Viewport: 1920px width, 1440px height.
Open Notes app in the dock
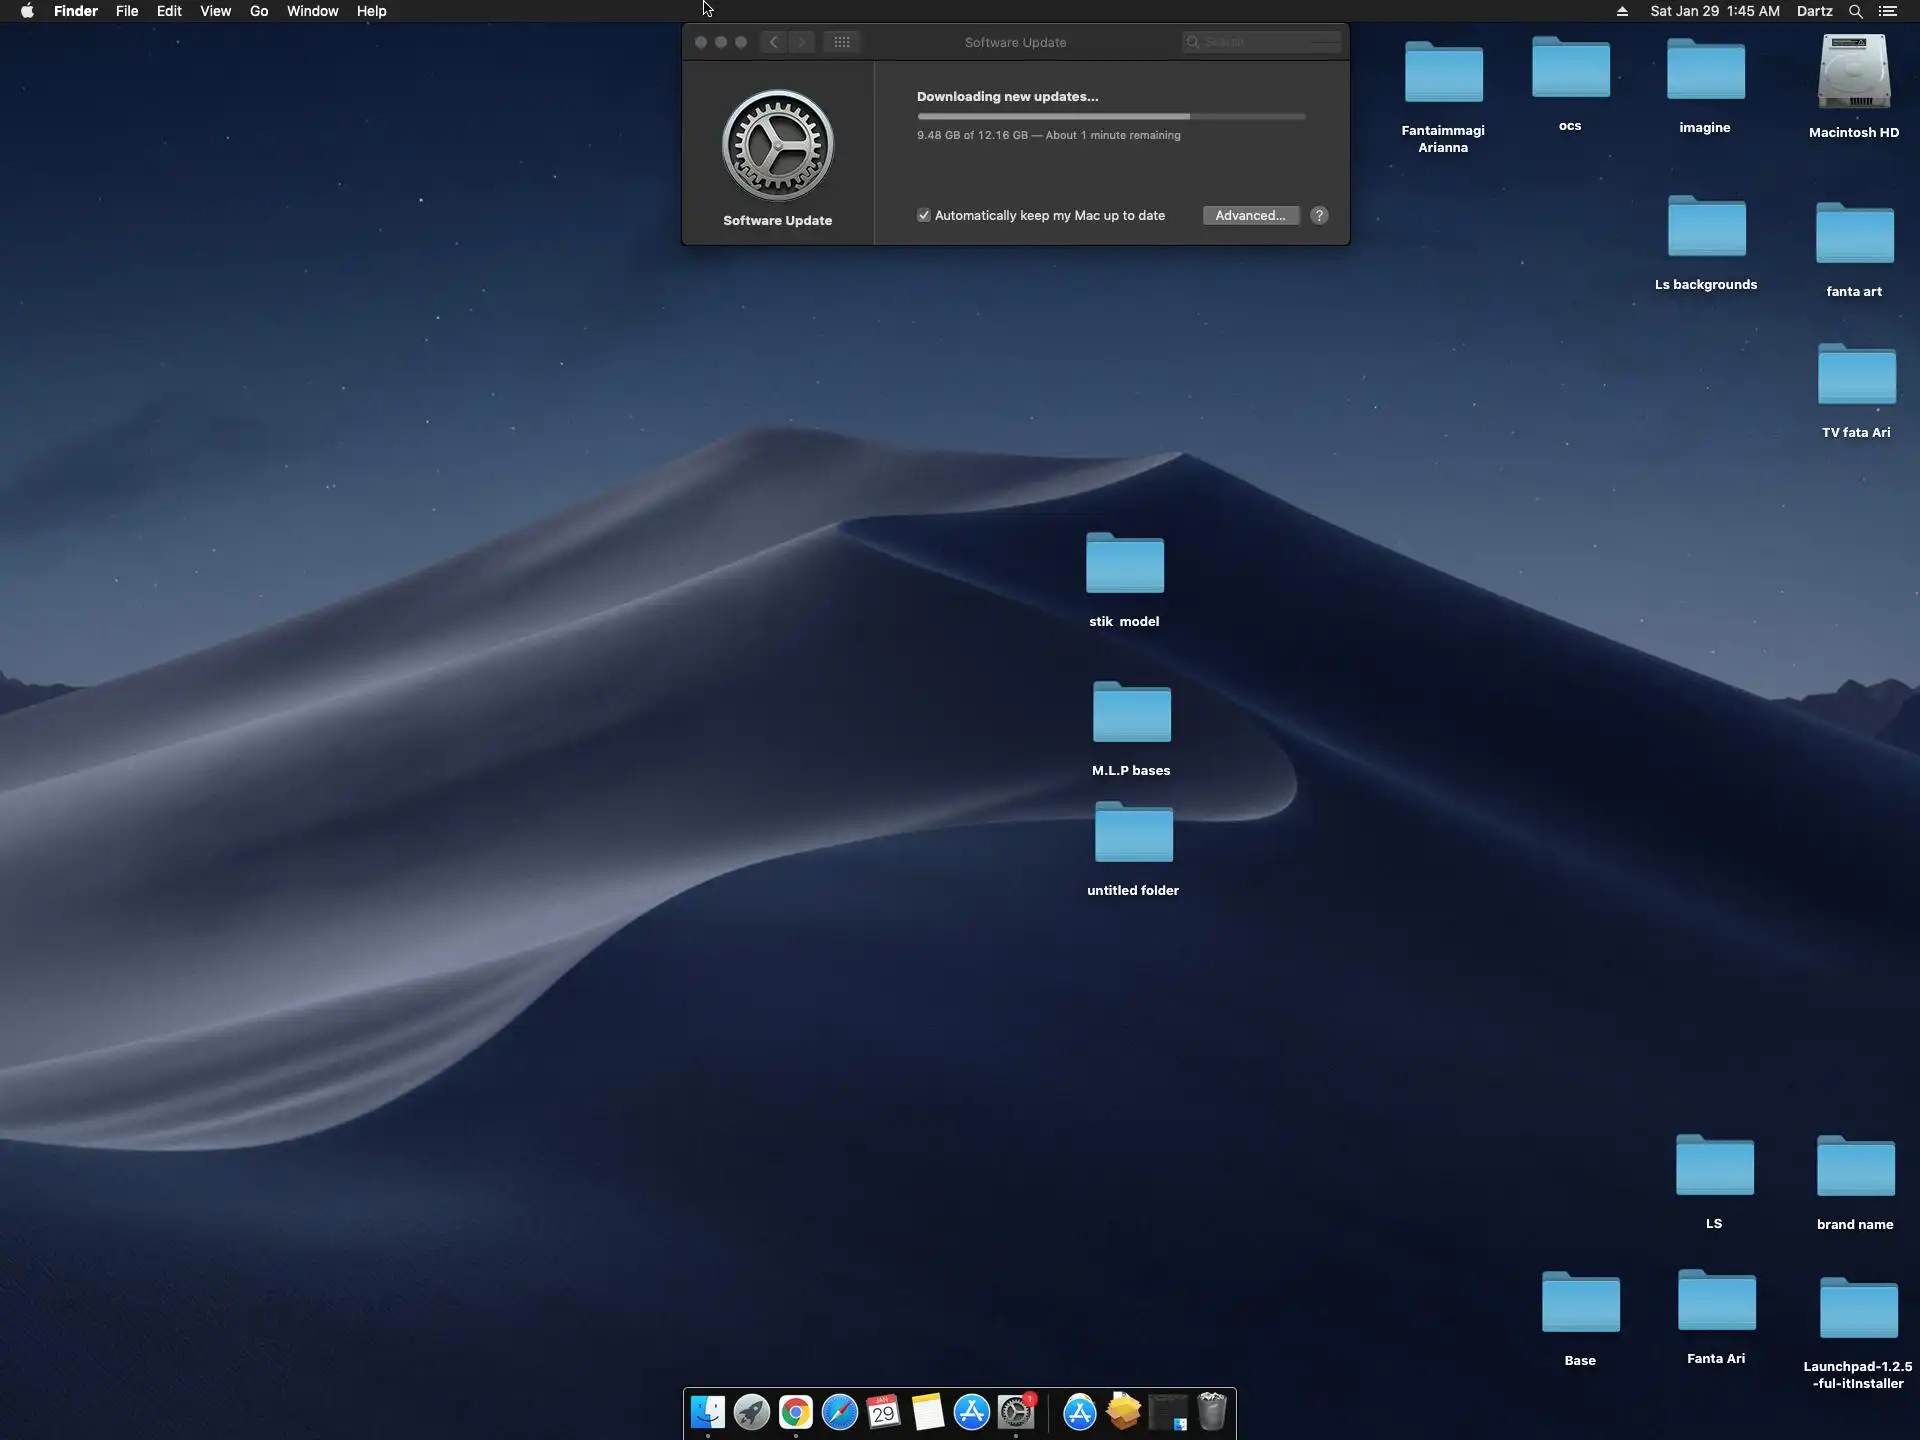click(928, 1411)
